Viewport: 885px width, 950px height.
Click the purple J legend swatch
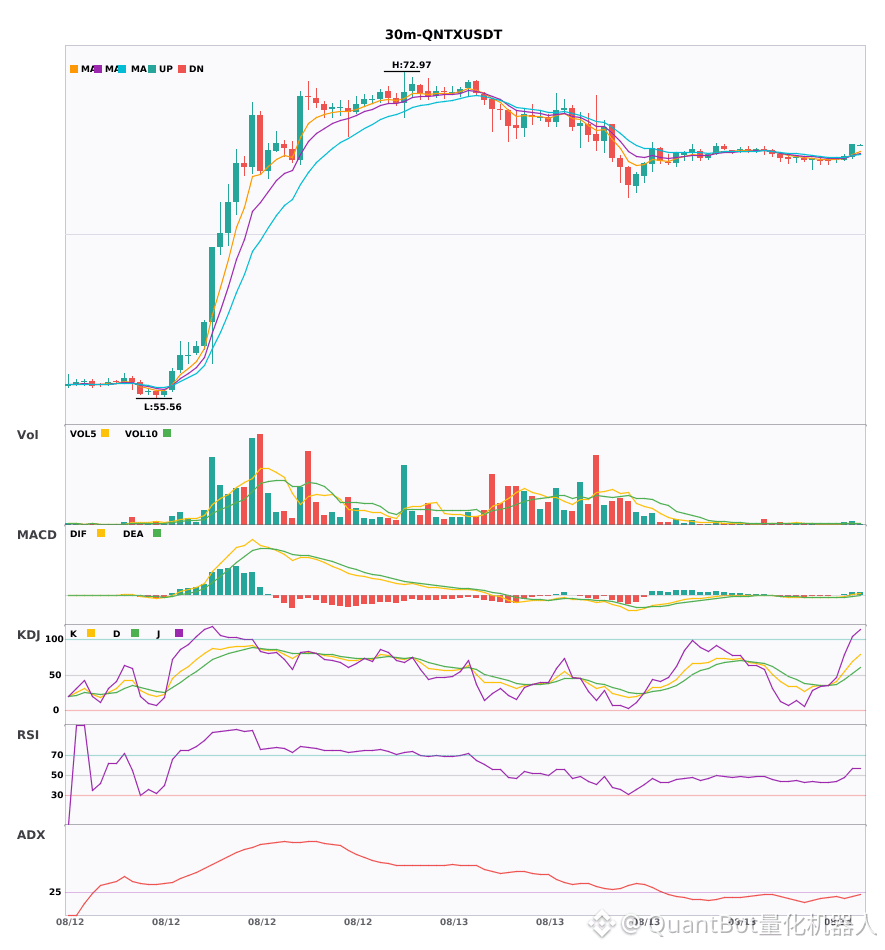point(179,633)
